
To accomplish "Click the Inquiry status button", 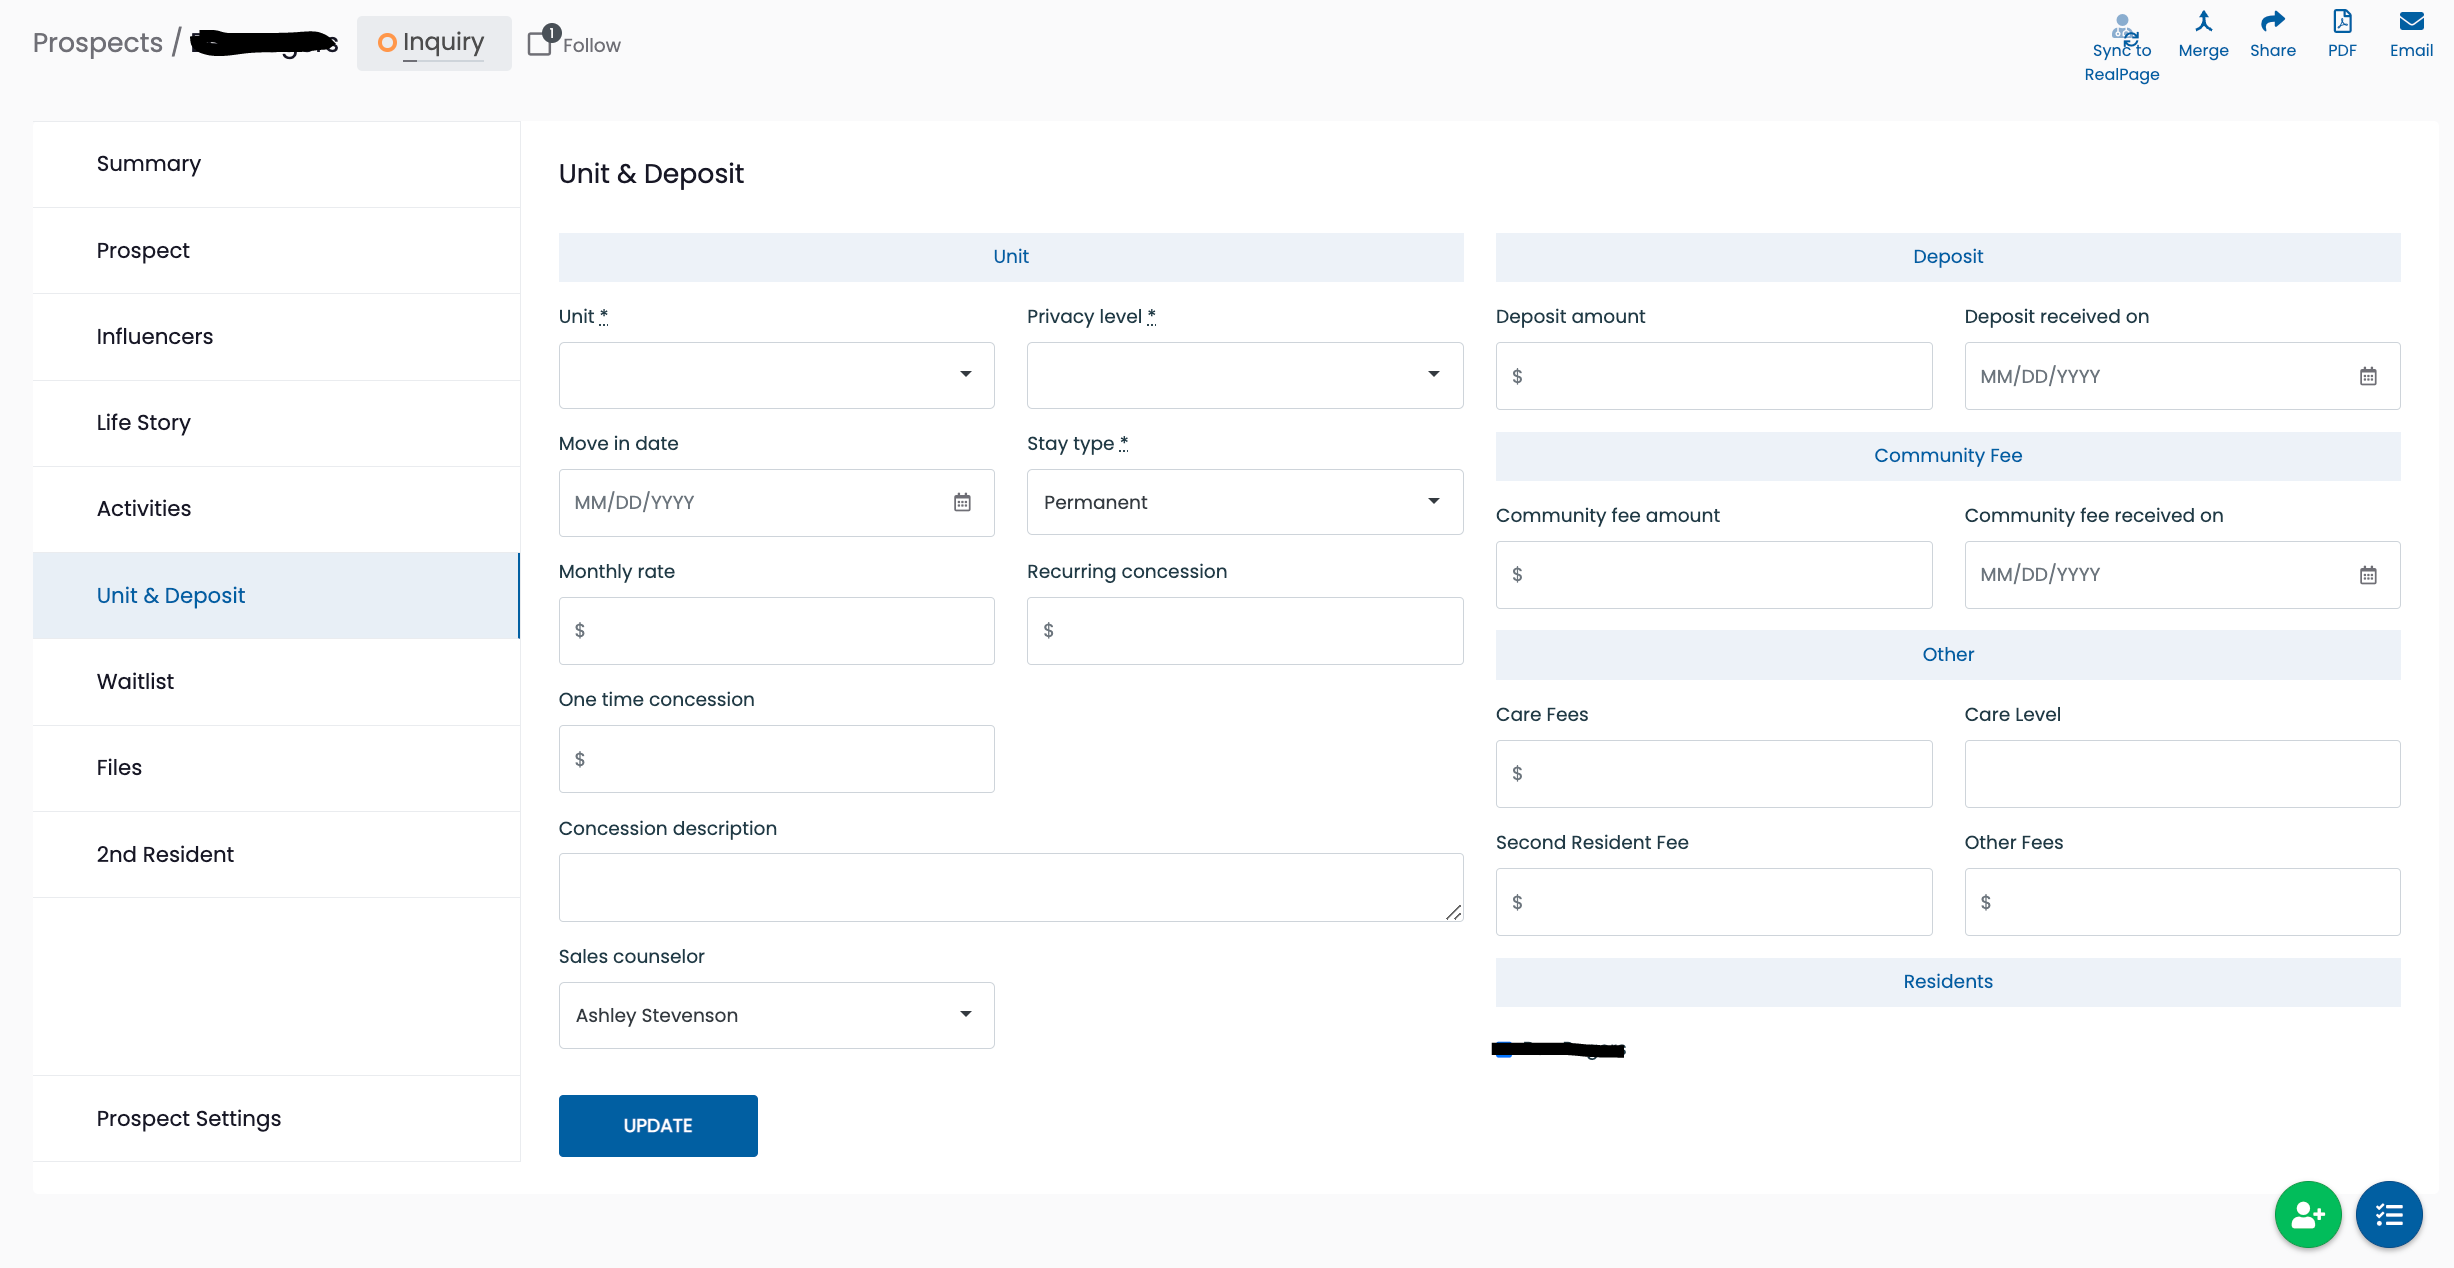I will pyautogui.click(x=428, y=44).
